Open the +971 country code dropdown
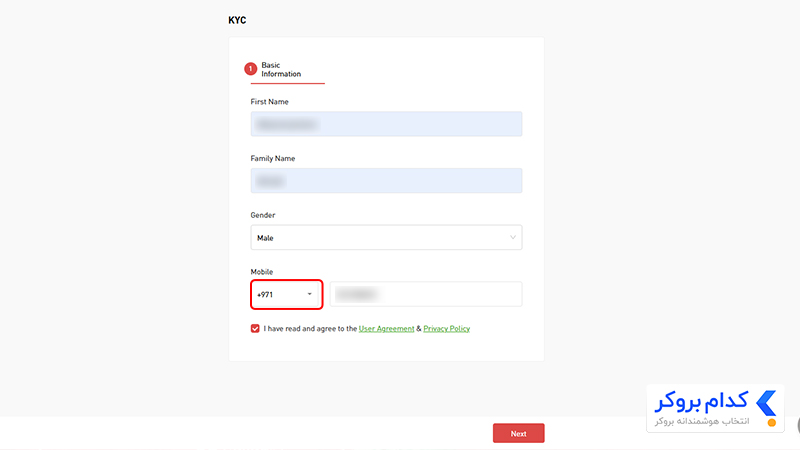800x450 pixels. [287, 294]
